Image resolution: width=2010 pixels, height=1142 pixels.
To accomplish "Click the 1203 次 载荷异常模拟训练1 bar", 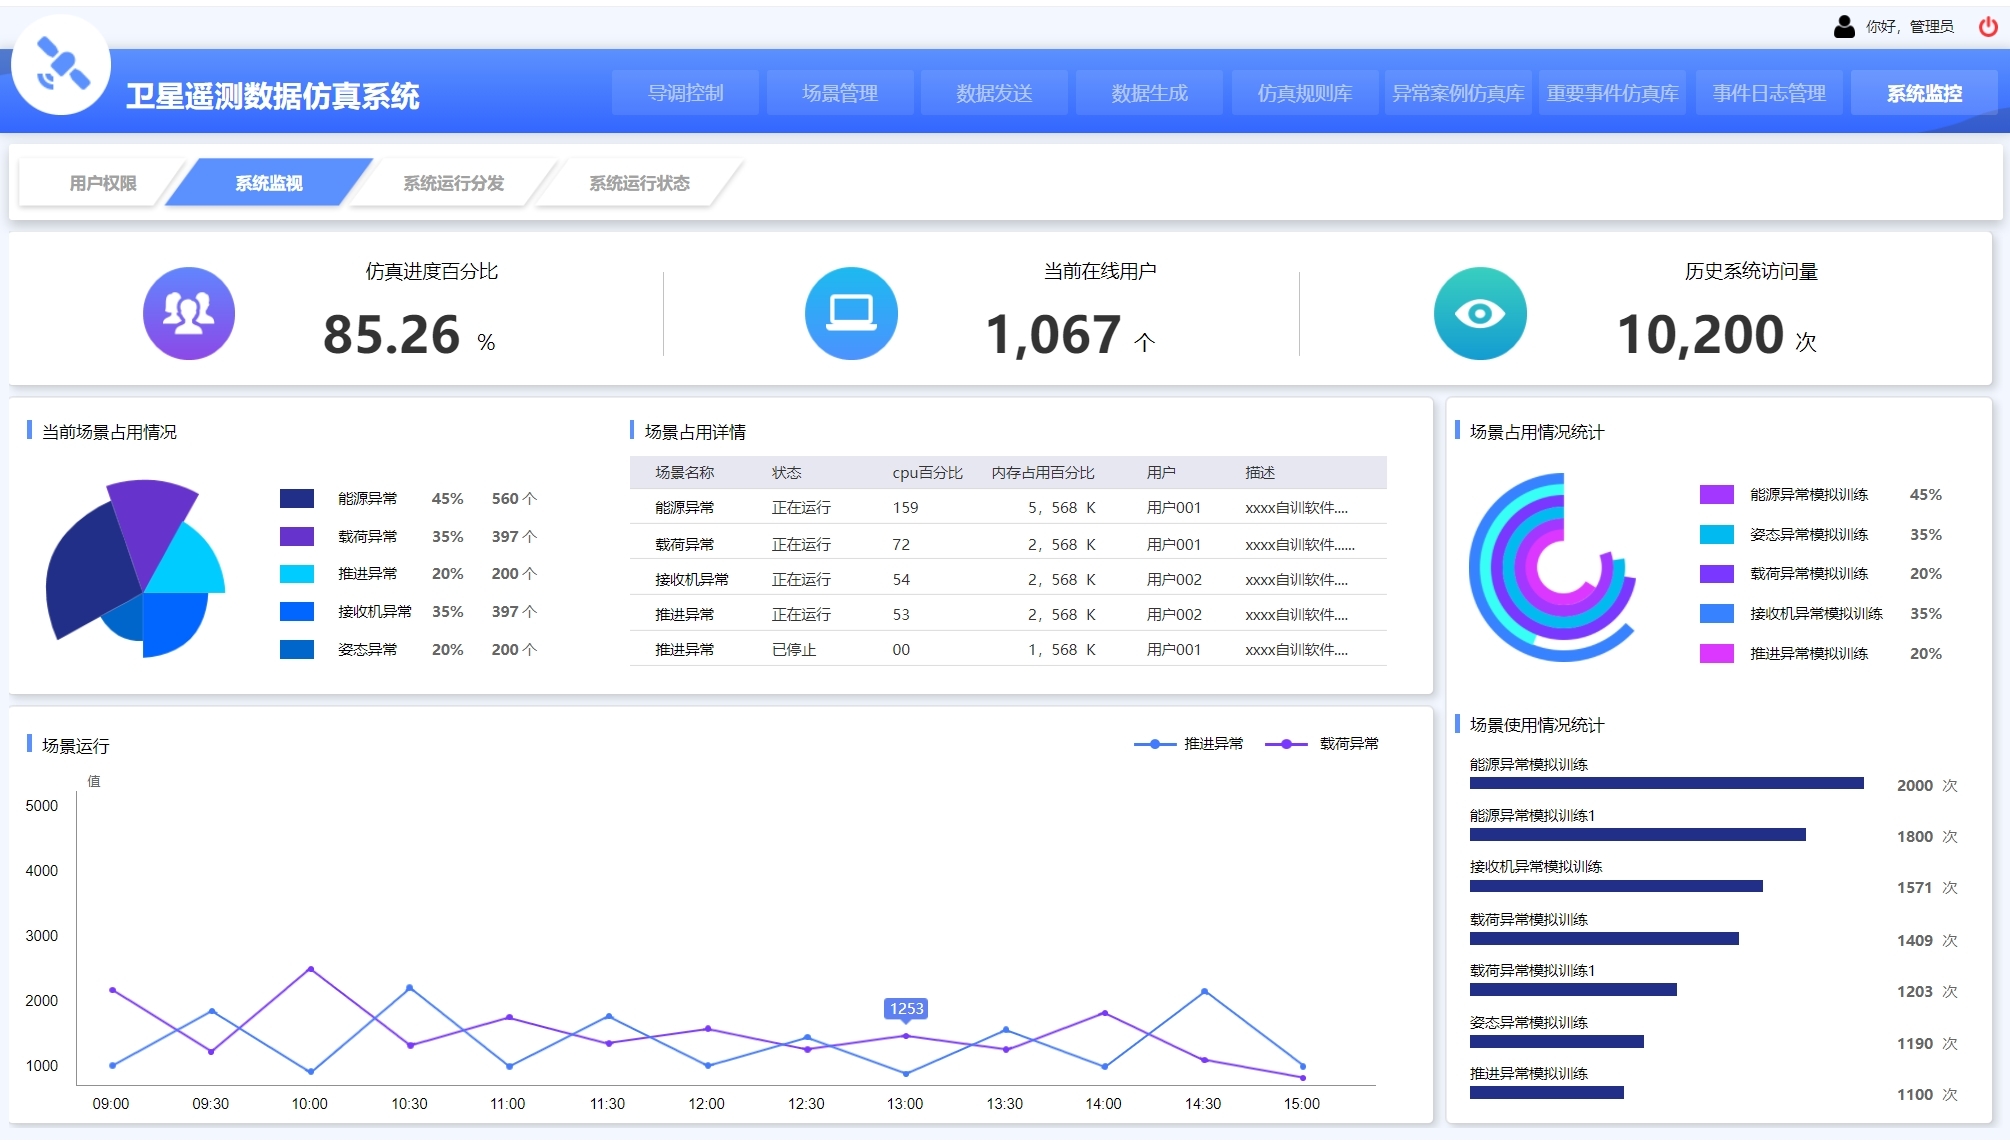I will 1573,989.
